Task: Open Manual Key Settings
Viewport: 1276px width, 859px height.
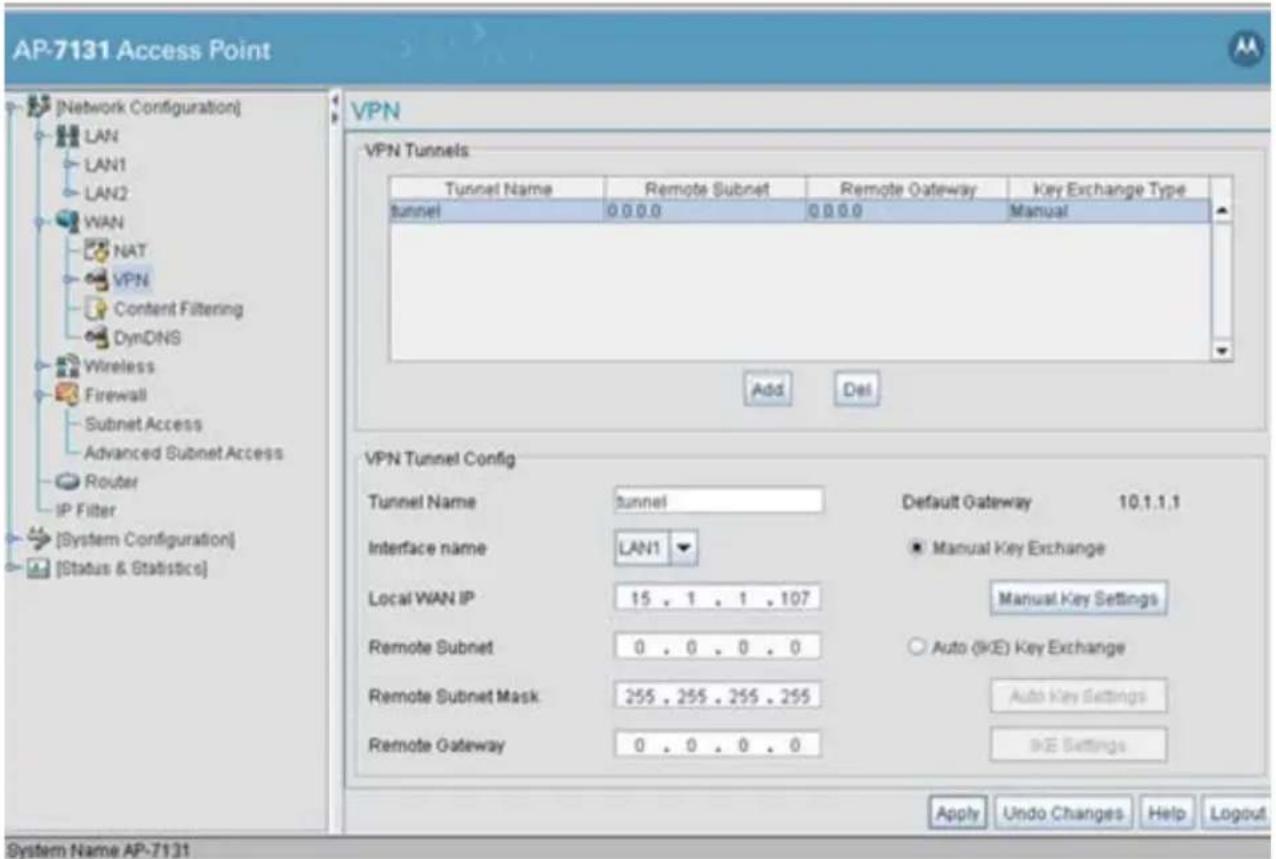Action: point(1078,598)
